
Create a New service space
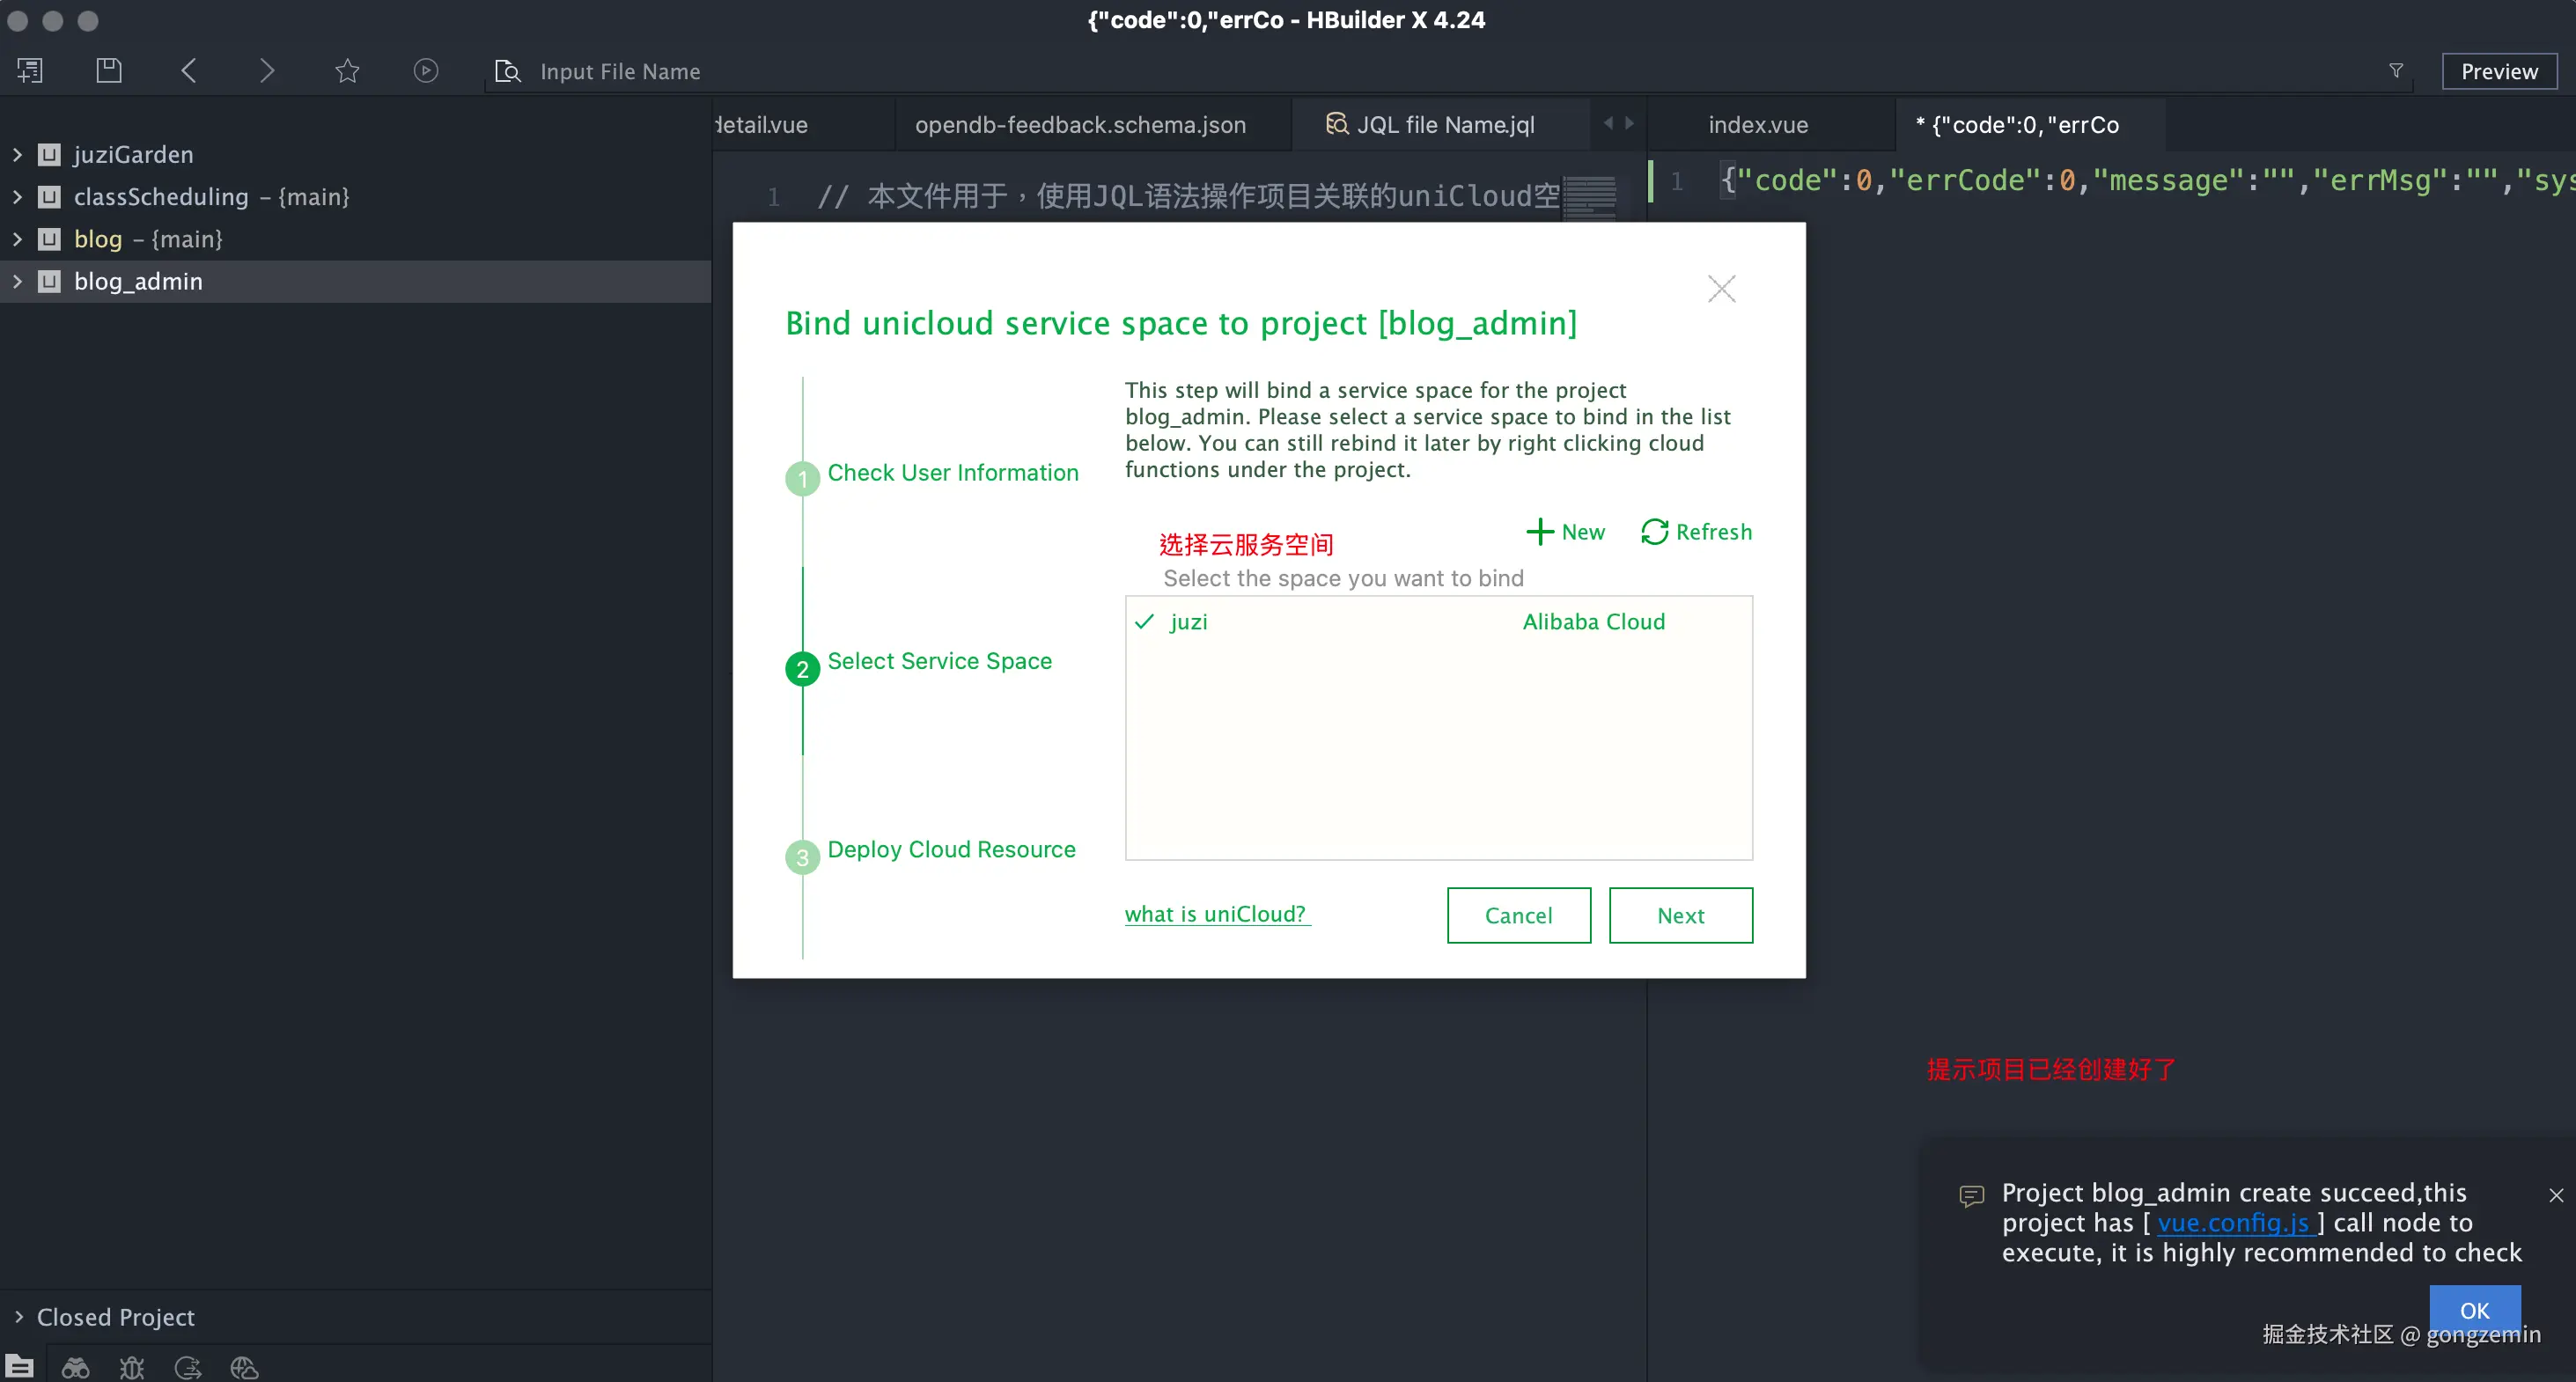[1565, 532]
